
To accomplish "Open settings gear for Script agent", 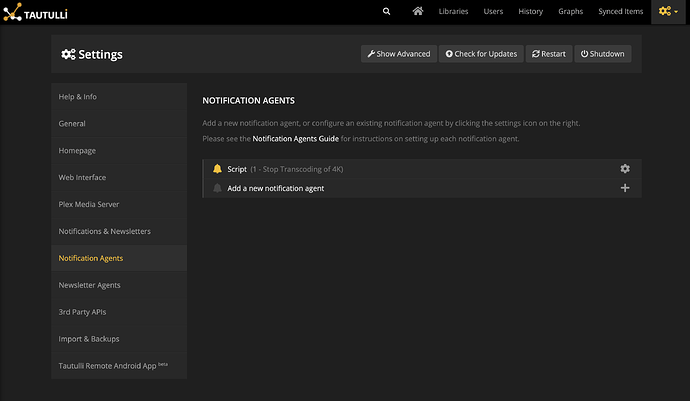I will (x=625, y=169).
